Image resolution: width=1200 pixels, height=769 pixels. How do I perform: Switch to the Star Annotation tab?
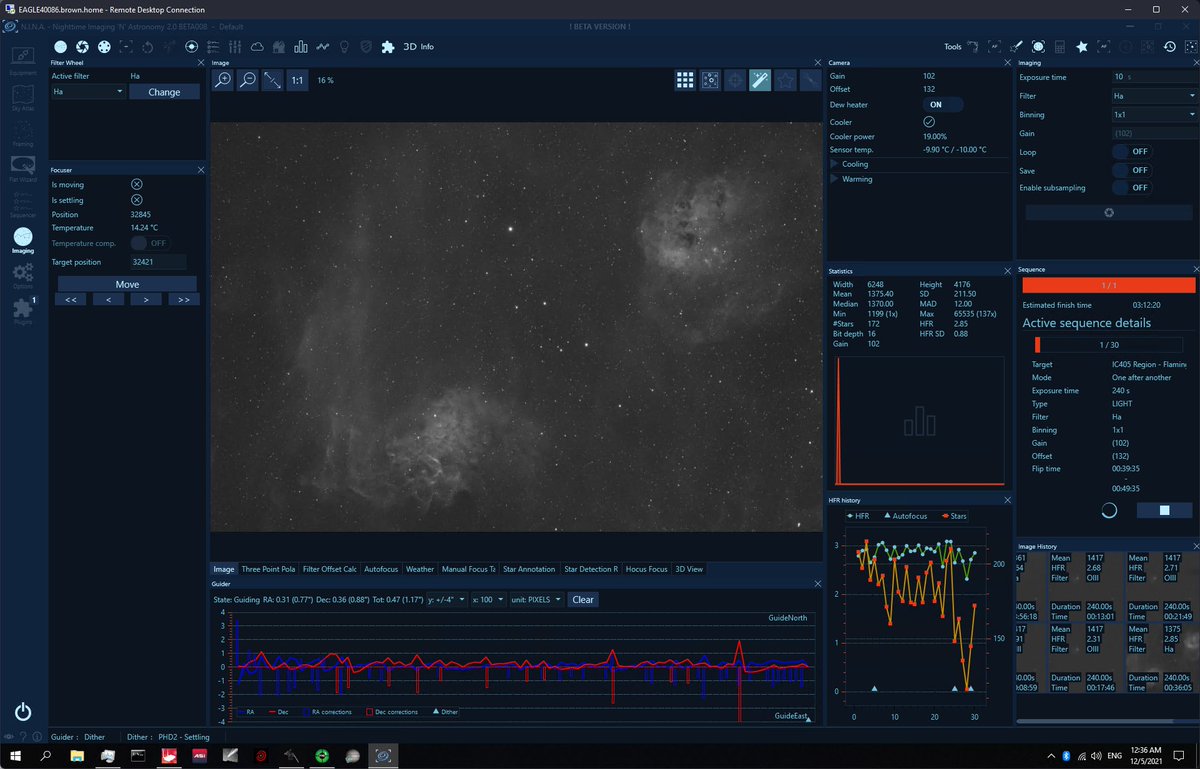[x=529, y=569]
